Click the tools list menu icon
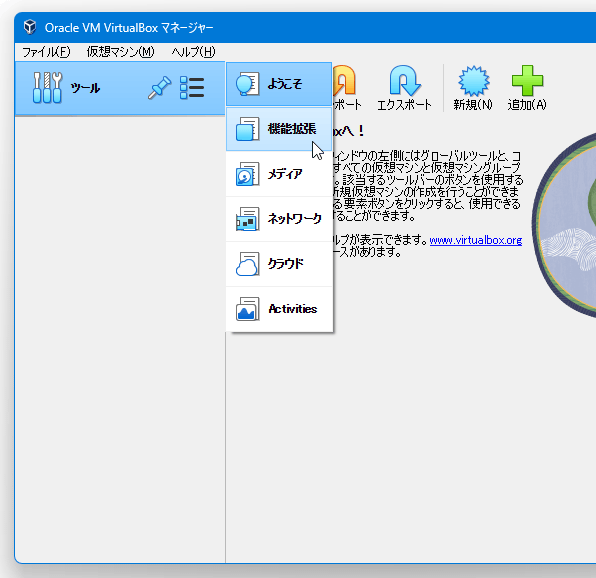 pyautogui.click(x=192, y=88)
